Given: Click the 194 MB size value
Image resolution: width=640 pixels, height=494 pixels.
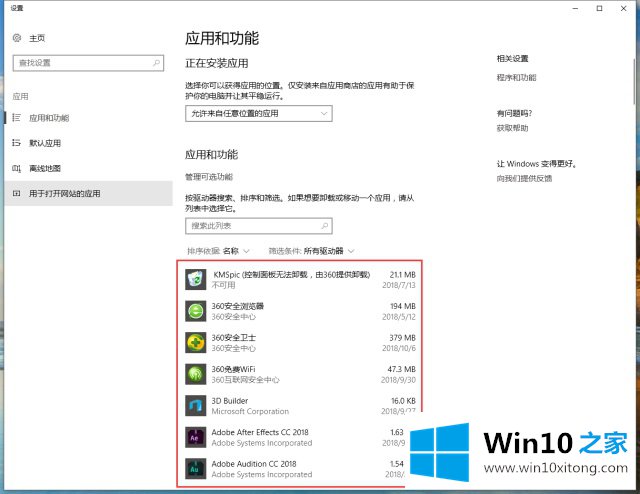Looking at the screenshot, I should pyautogui.click(x=403, y=306).
